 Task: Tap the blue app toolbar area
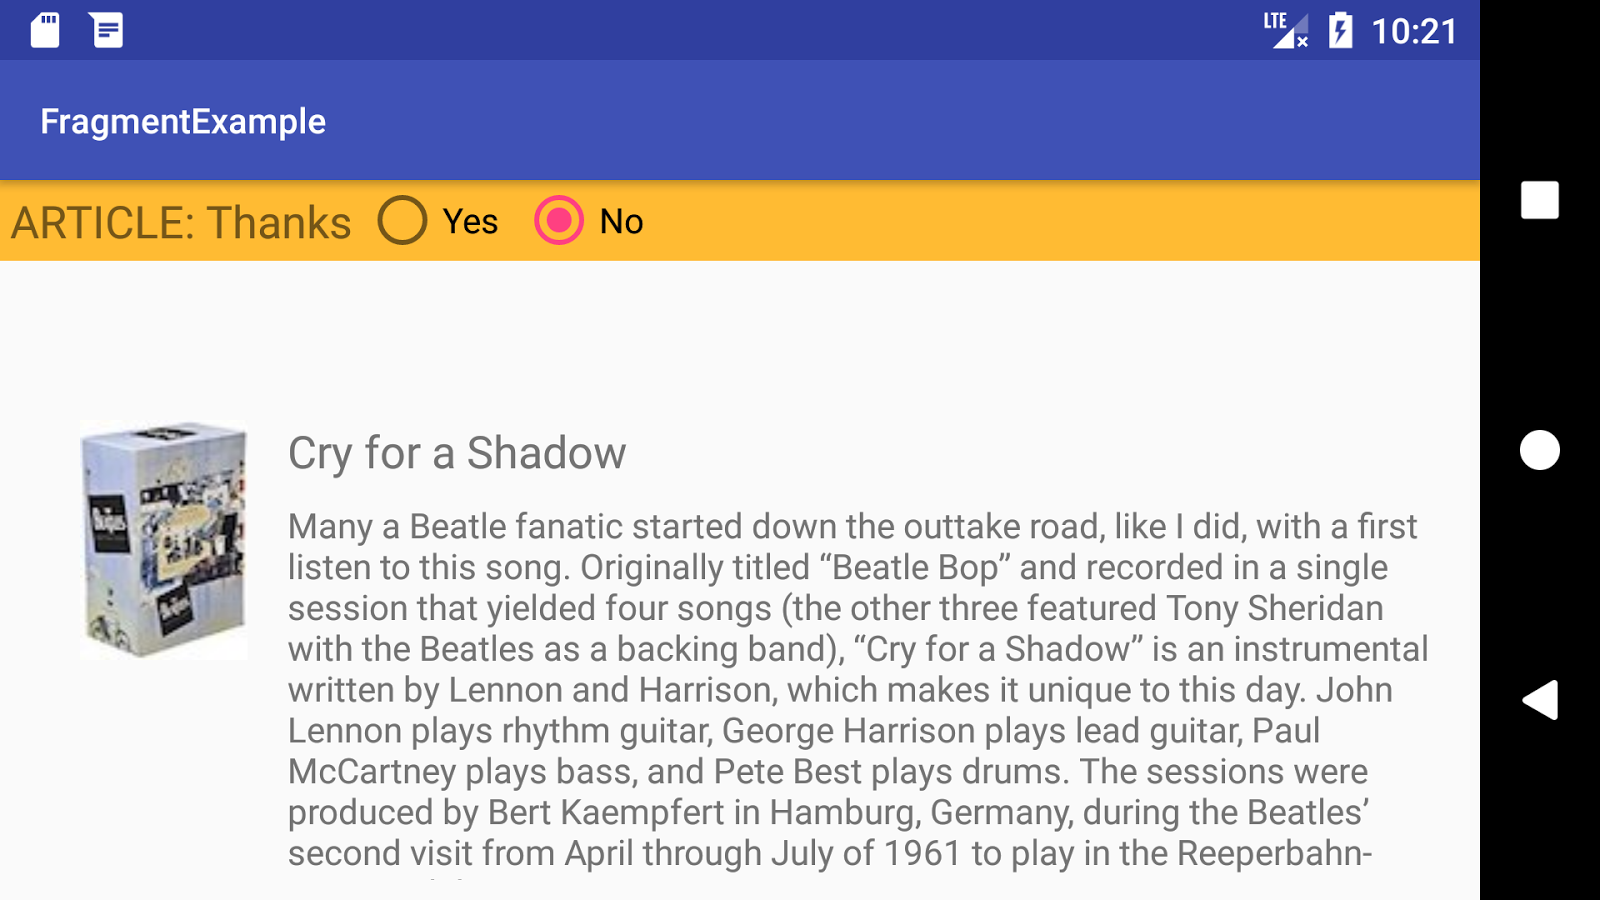point(900,120)
